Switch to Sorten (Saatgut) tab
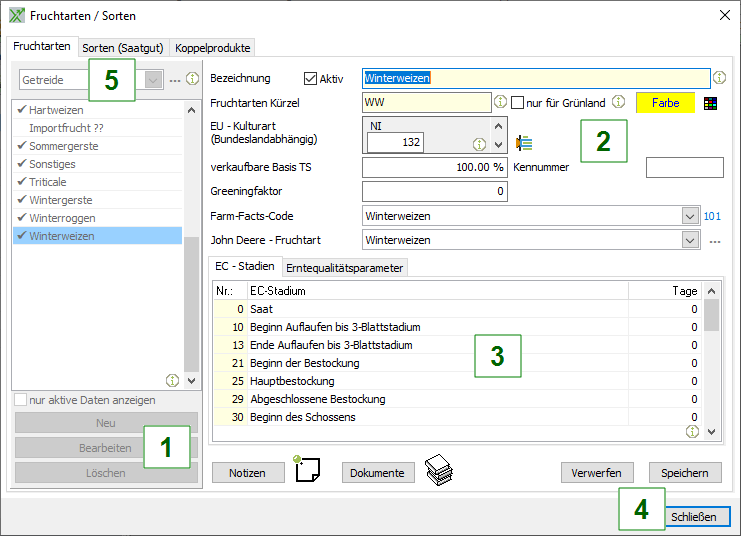Viewport: 741px width, 536px height. (124, 47)
